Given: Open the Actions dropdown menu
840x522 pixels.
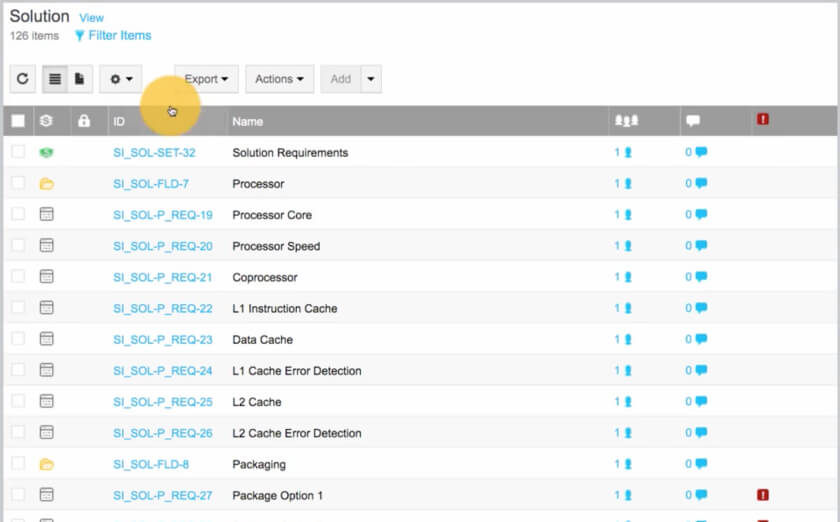Looking at the screenshot, I should tap(279, 79).
